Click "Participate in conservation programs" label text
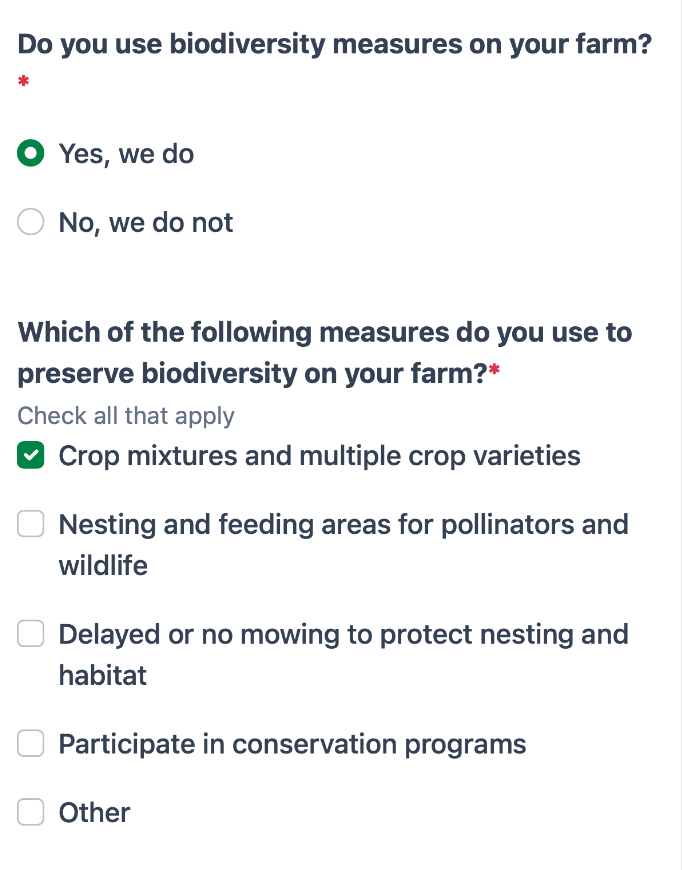682x870 pixels. click(x=292, y=744)
